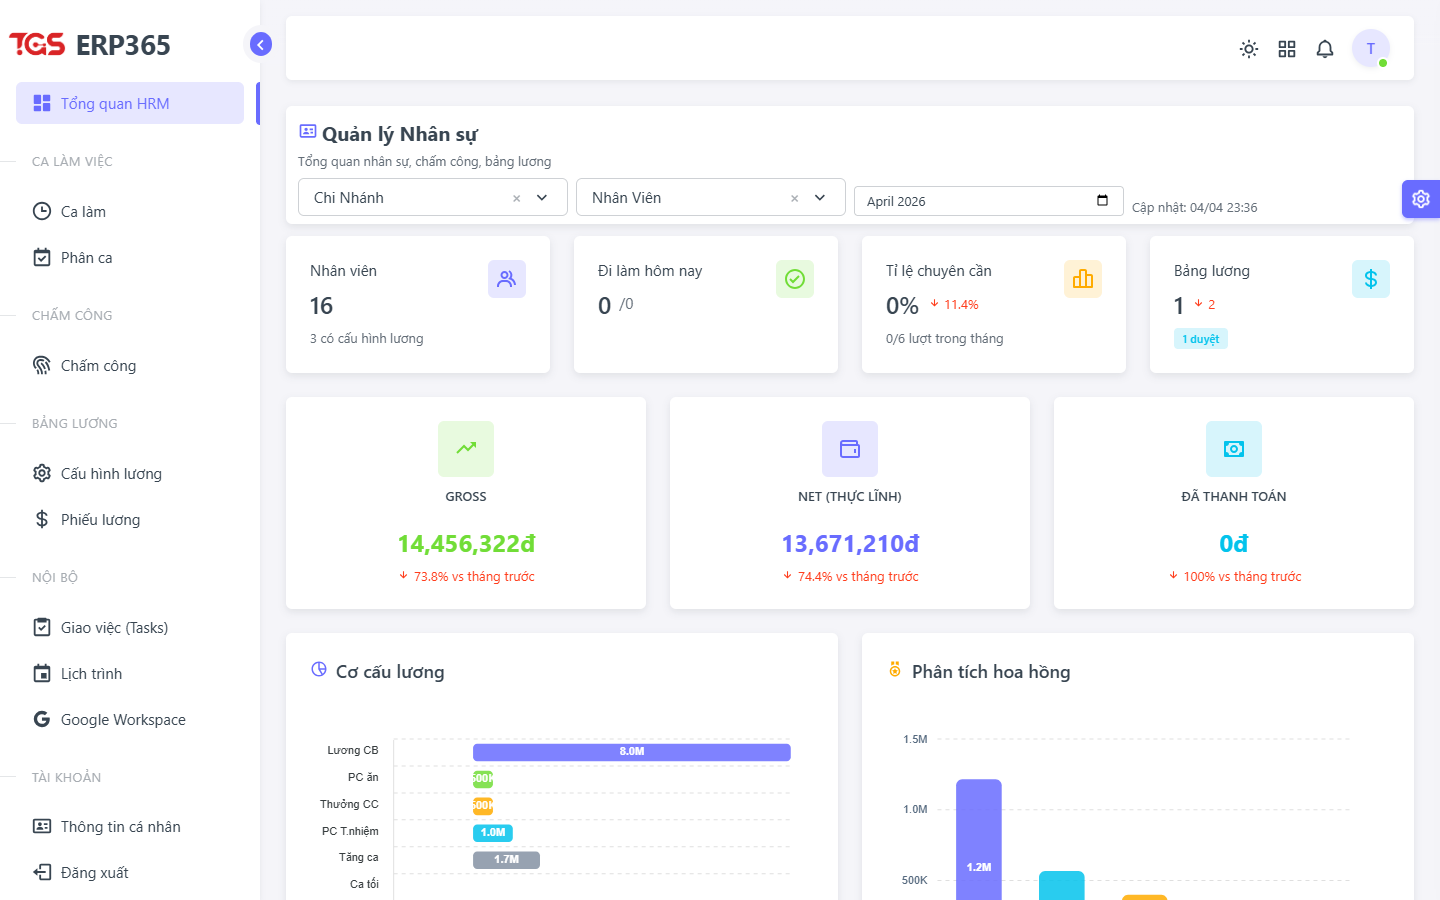Click the Chi Nhánh combo box field

pyautogui.click(x=433, y=197)
